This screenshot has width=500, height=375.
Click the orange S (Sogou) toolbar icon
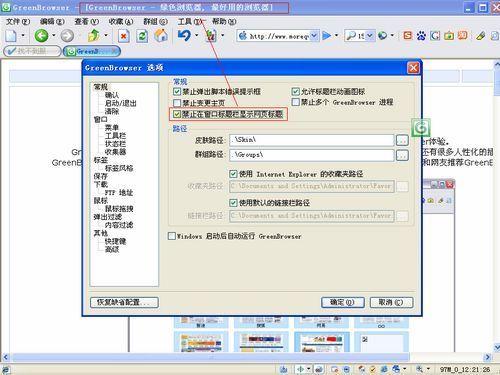(408, 35)
